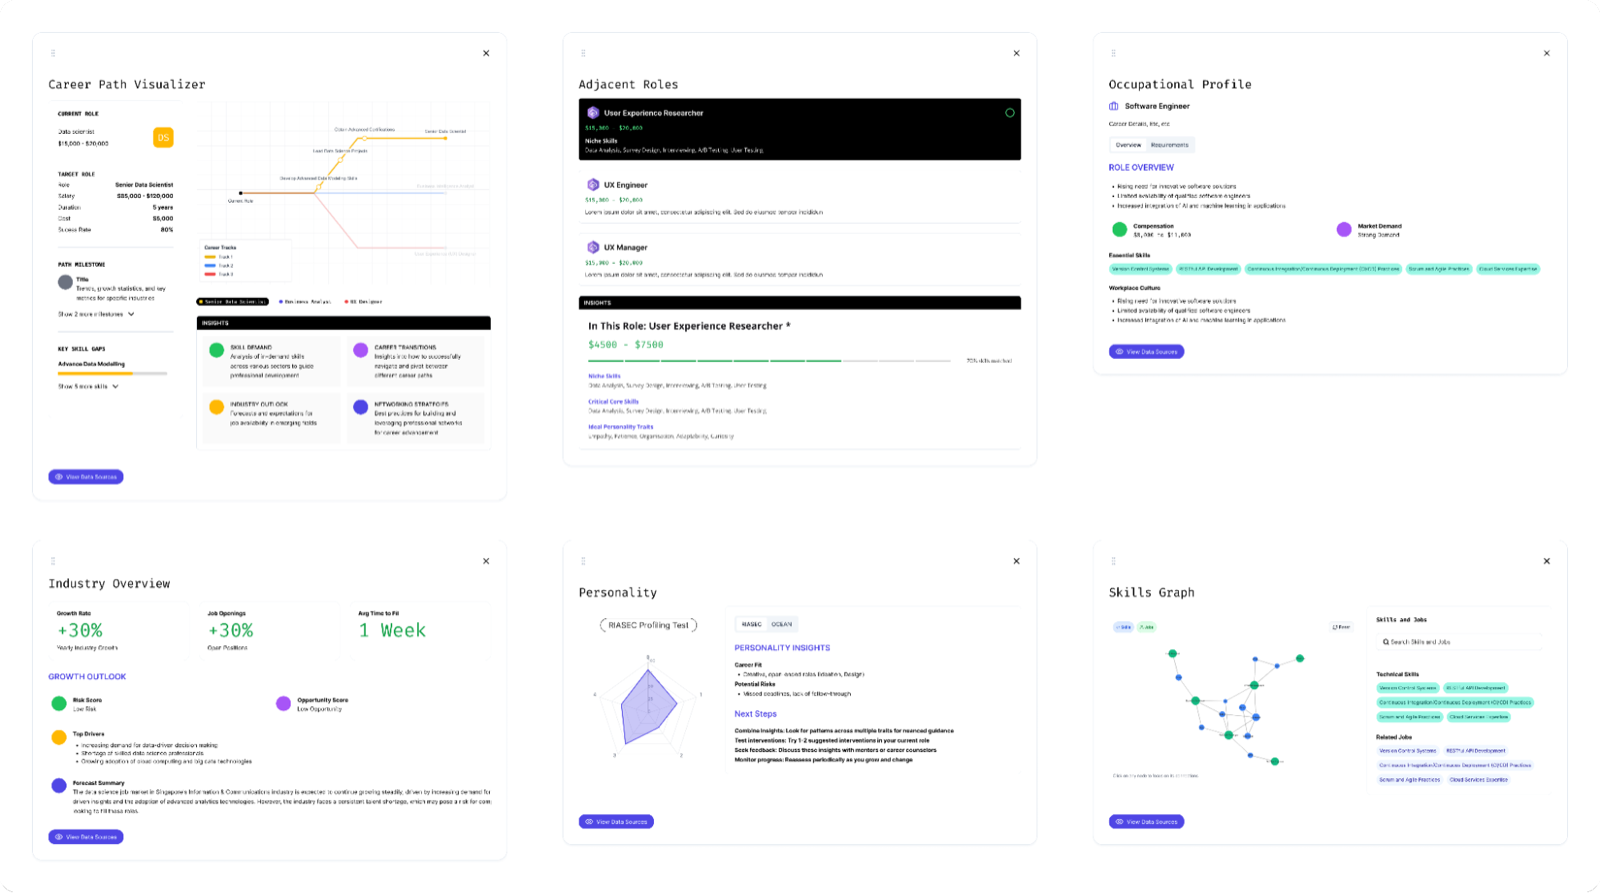Click View Data Sources in Occupational Profile
The image size is (1600, 893).
1146,352
